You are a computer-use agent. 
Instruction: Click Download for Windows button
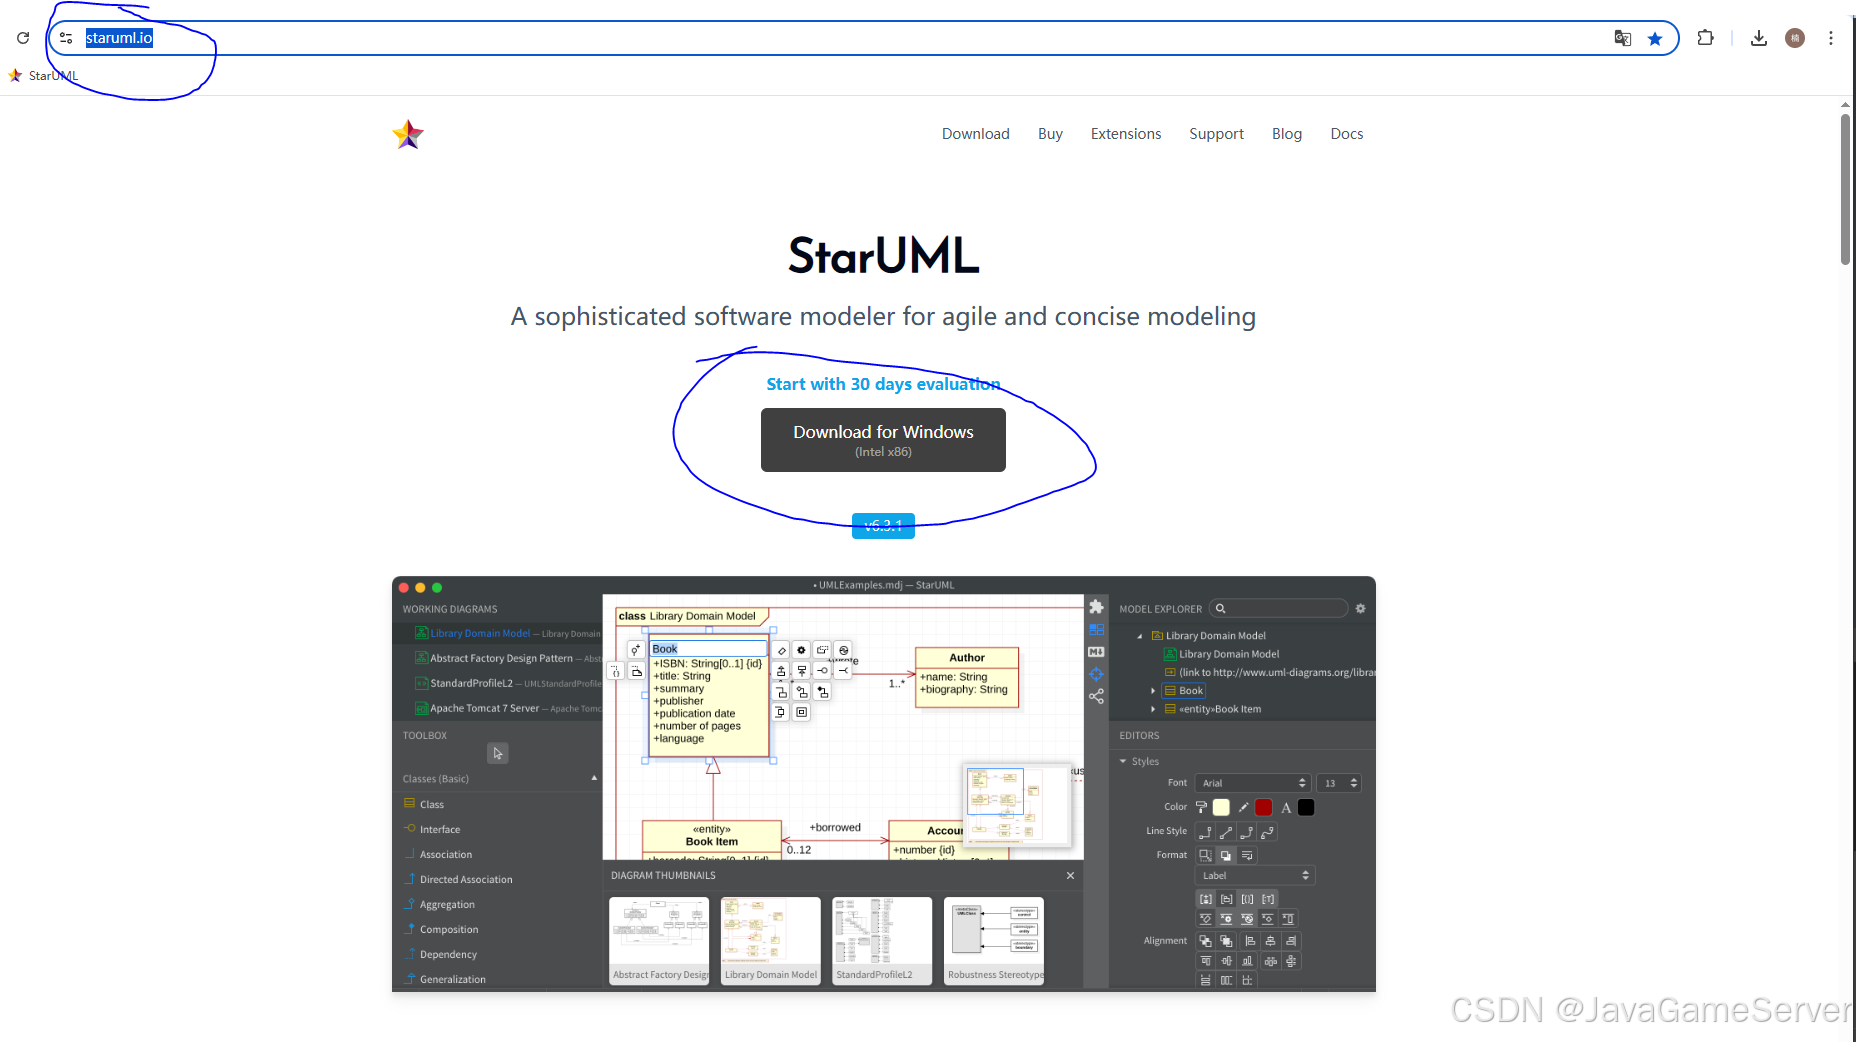click(883, 440)
